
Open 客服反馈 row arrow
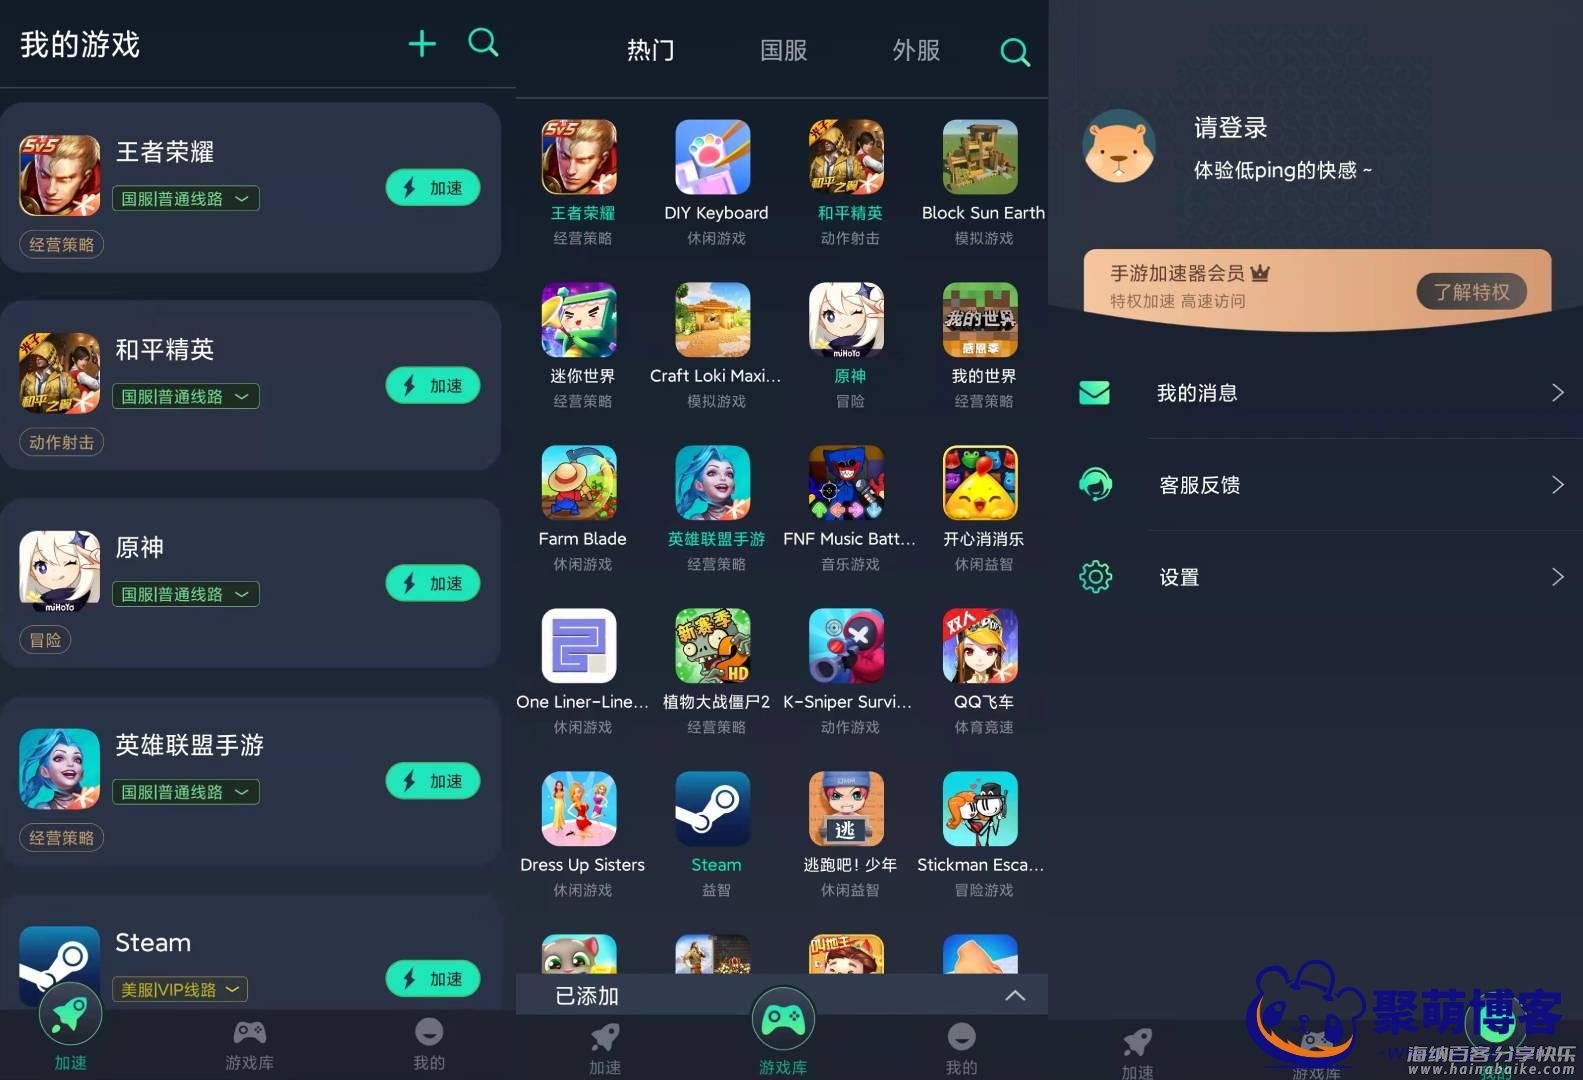pos(1557,485)
